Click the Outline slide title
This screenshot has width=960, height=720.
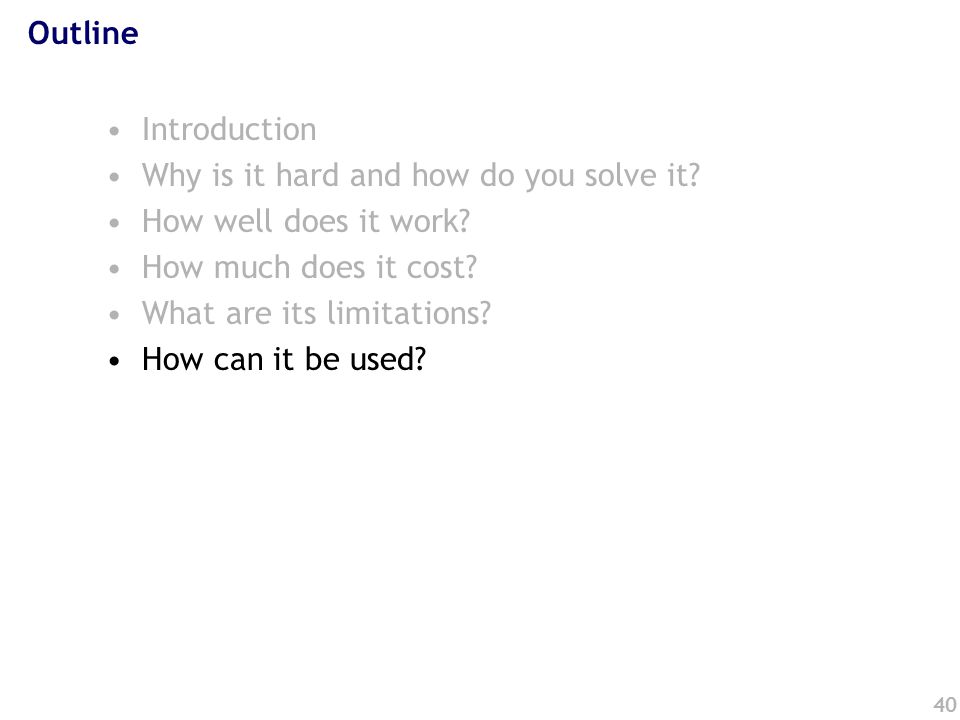[83, 33]
